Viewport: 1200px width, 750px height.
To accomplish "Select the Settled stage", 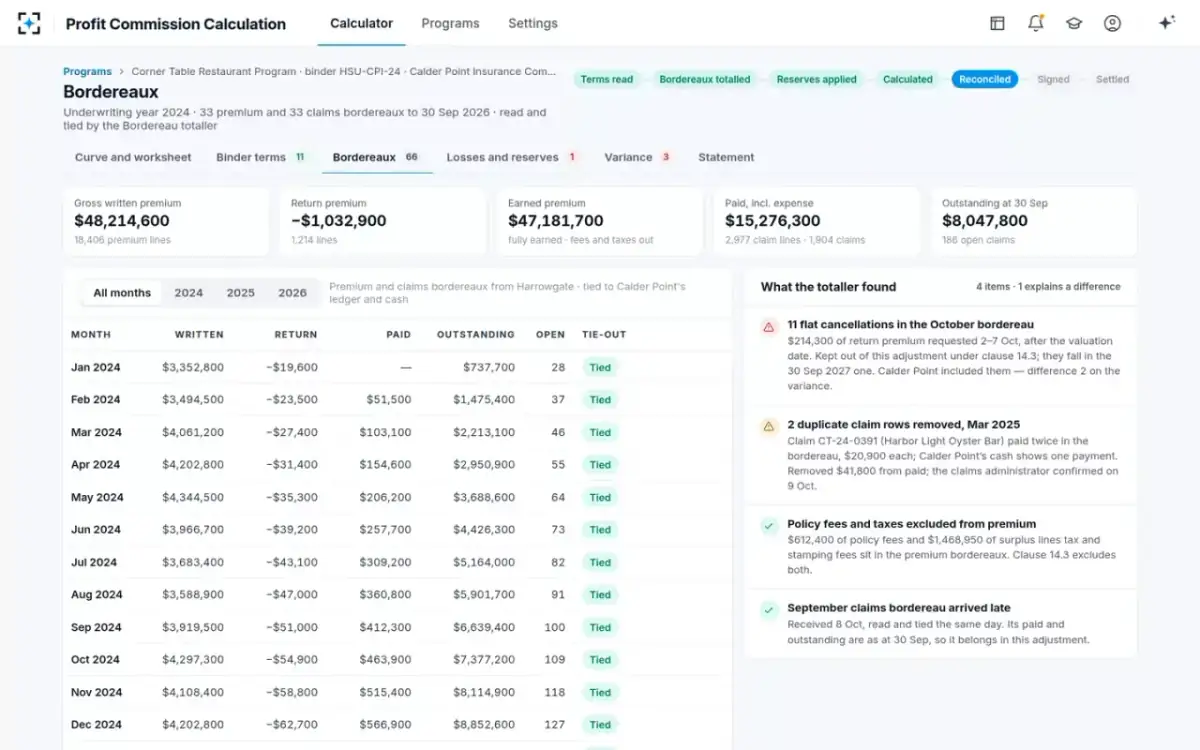I will pyautogui.click(x=1112, y=79).
